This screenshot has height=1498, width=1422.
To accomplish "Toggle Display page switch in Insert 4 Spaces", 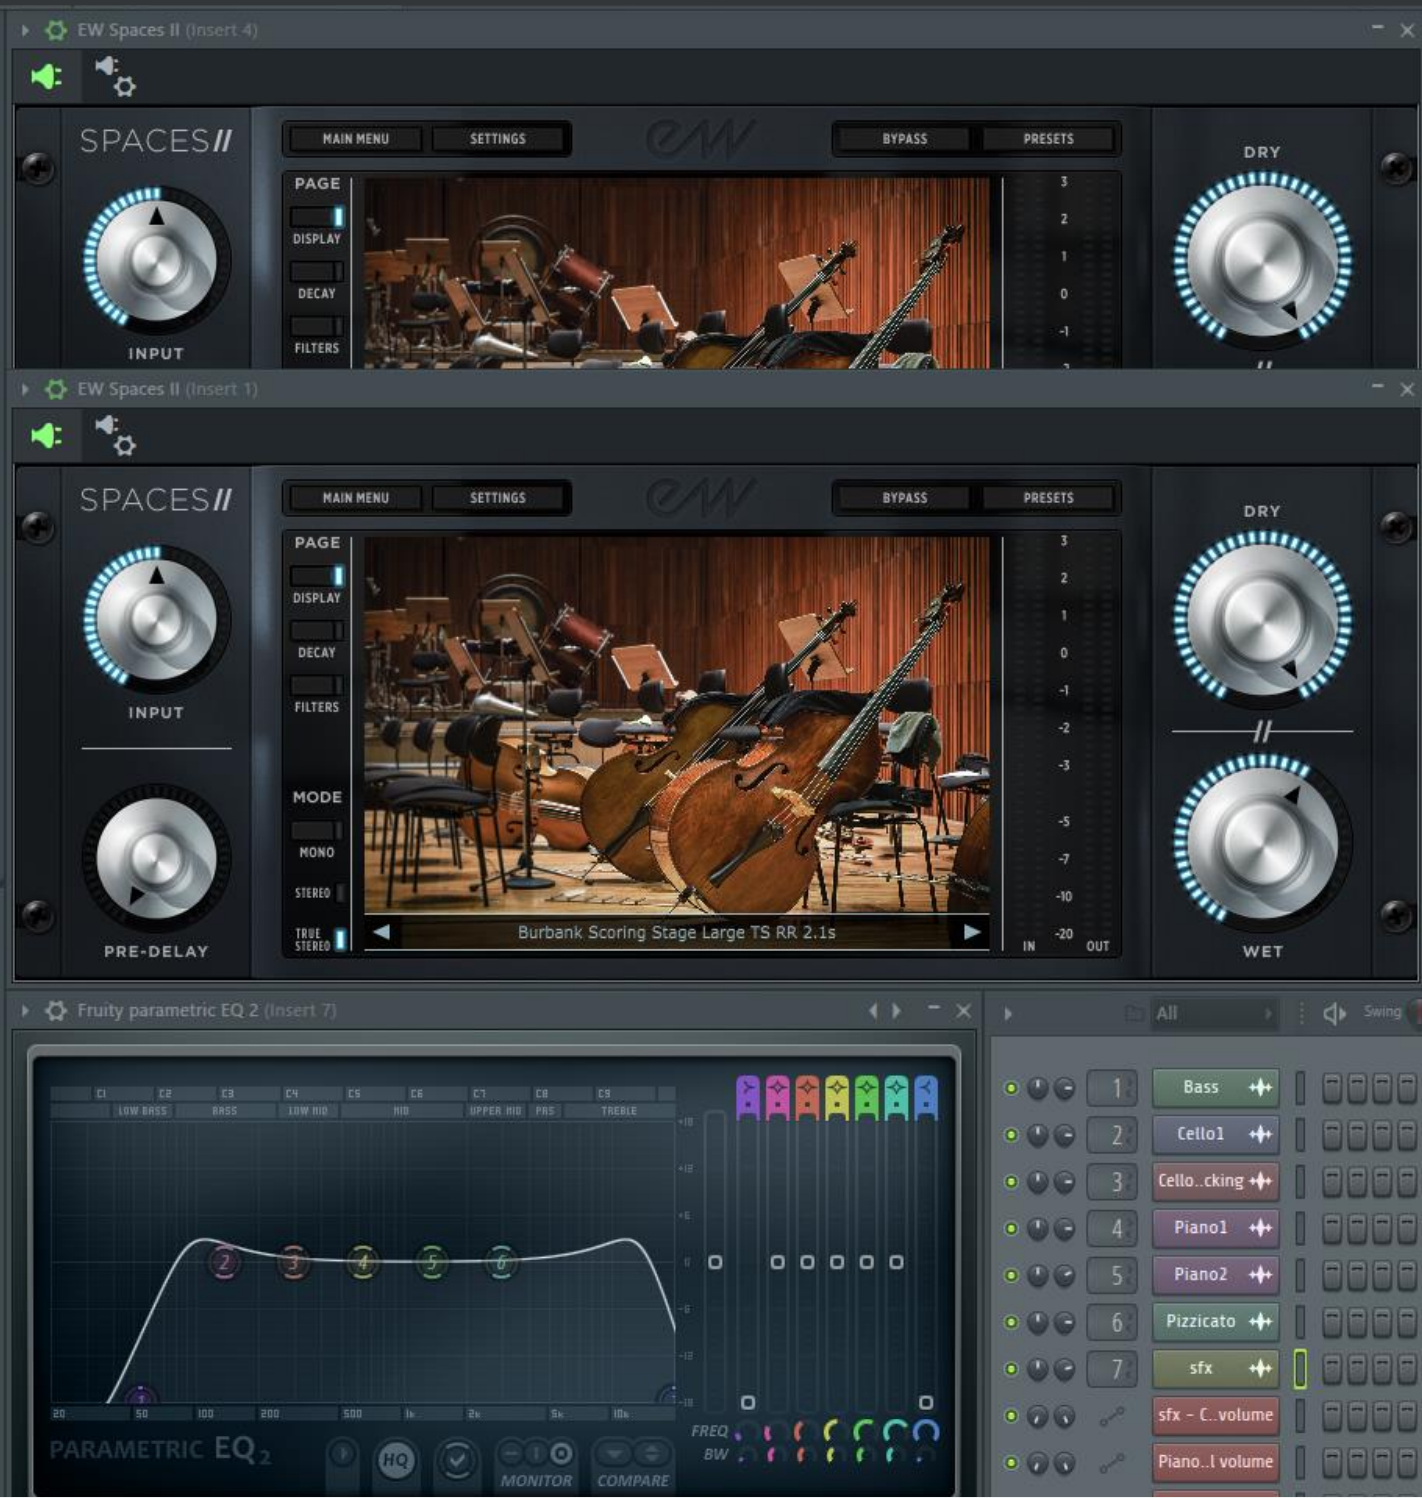I will pyautogui.click(x=317, y=216).
